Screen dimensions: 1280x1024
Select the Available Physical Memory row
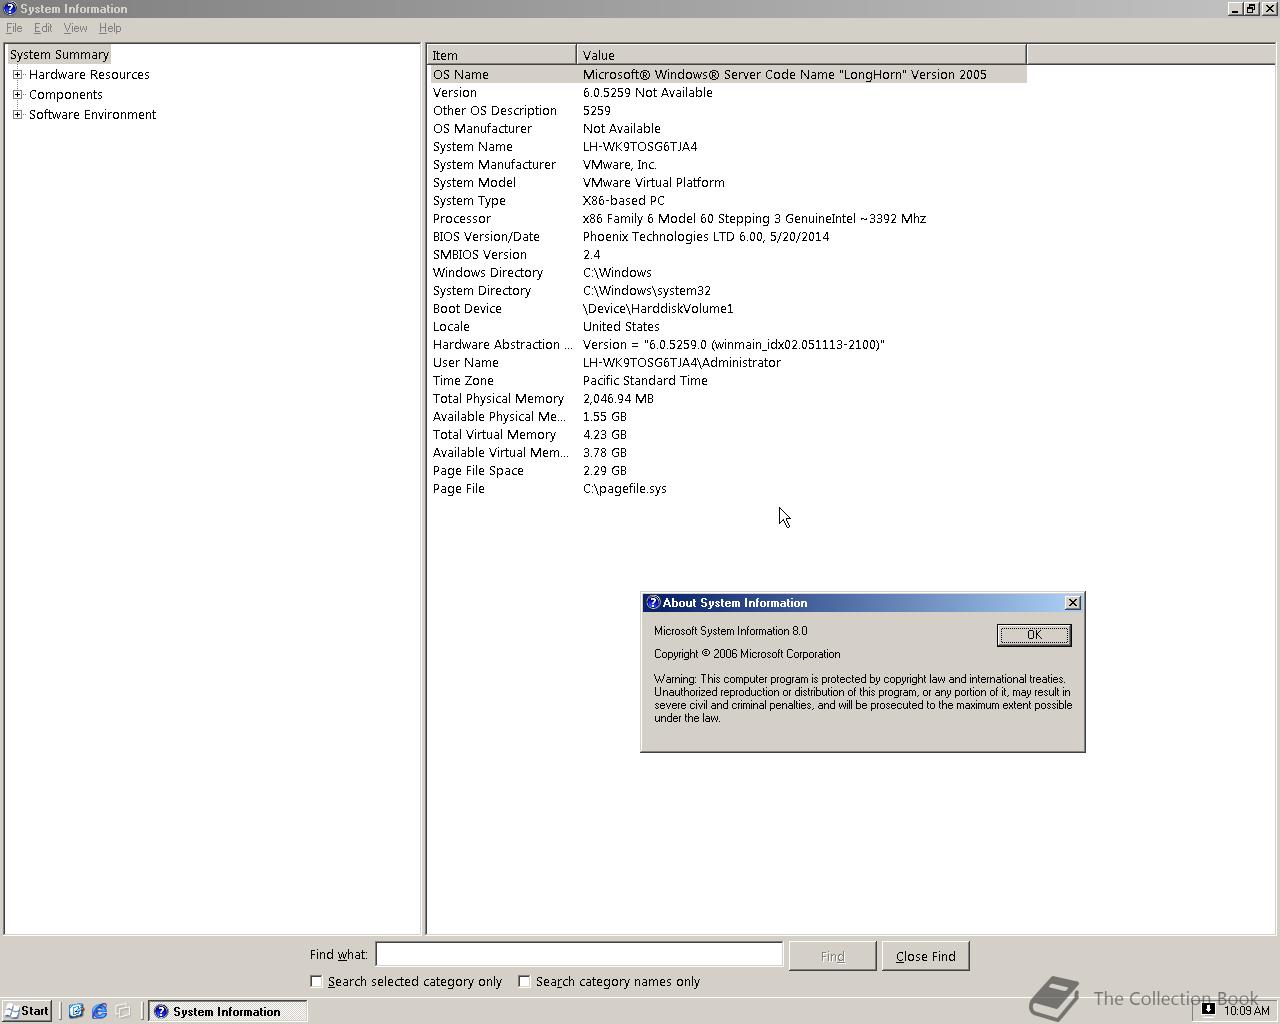728,416
